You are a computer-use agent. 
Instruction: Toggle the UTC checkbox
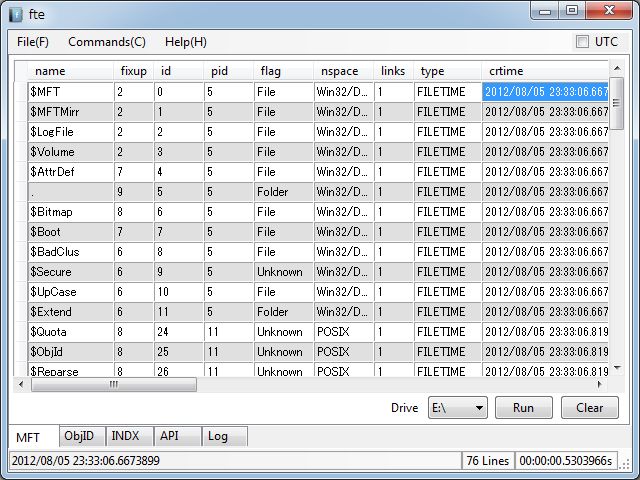click(582, 42)
